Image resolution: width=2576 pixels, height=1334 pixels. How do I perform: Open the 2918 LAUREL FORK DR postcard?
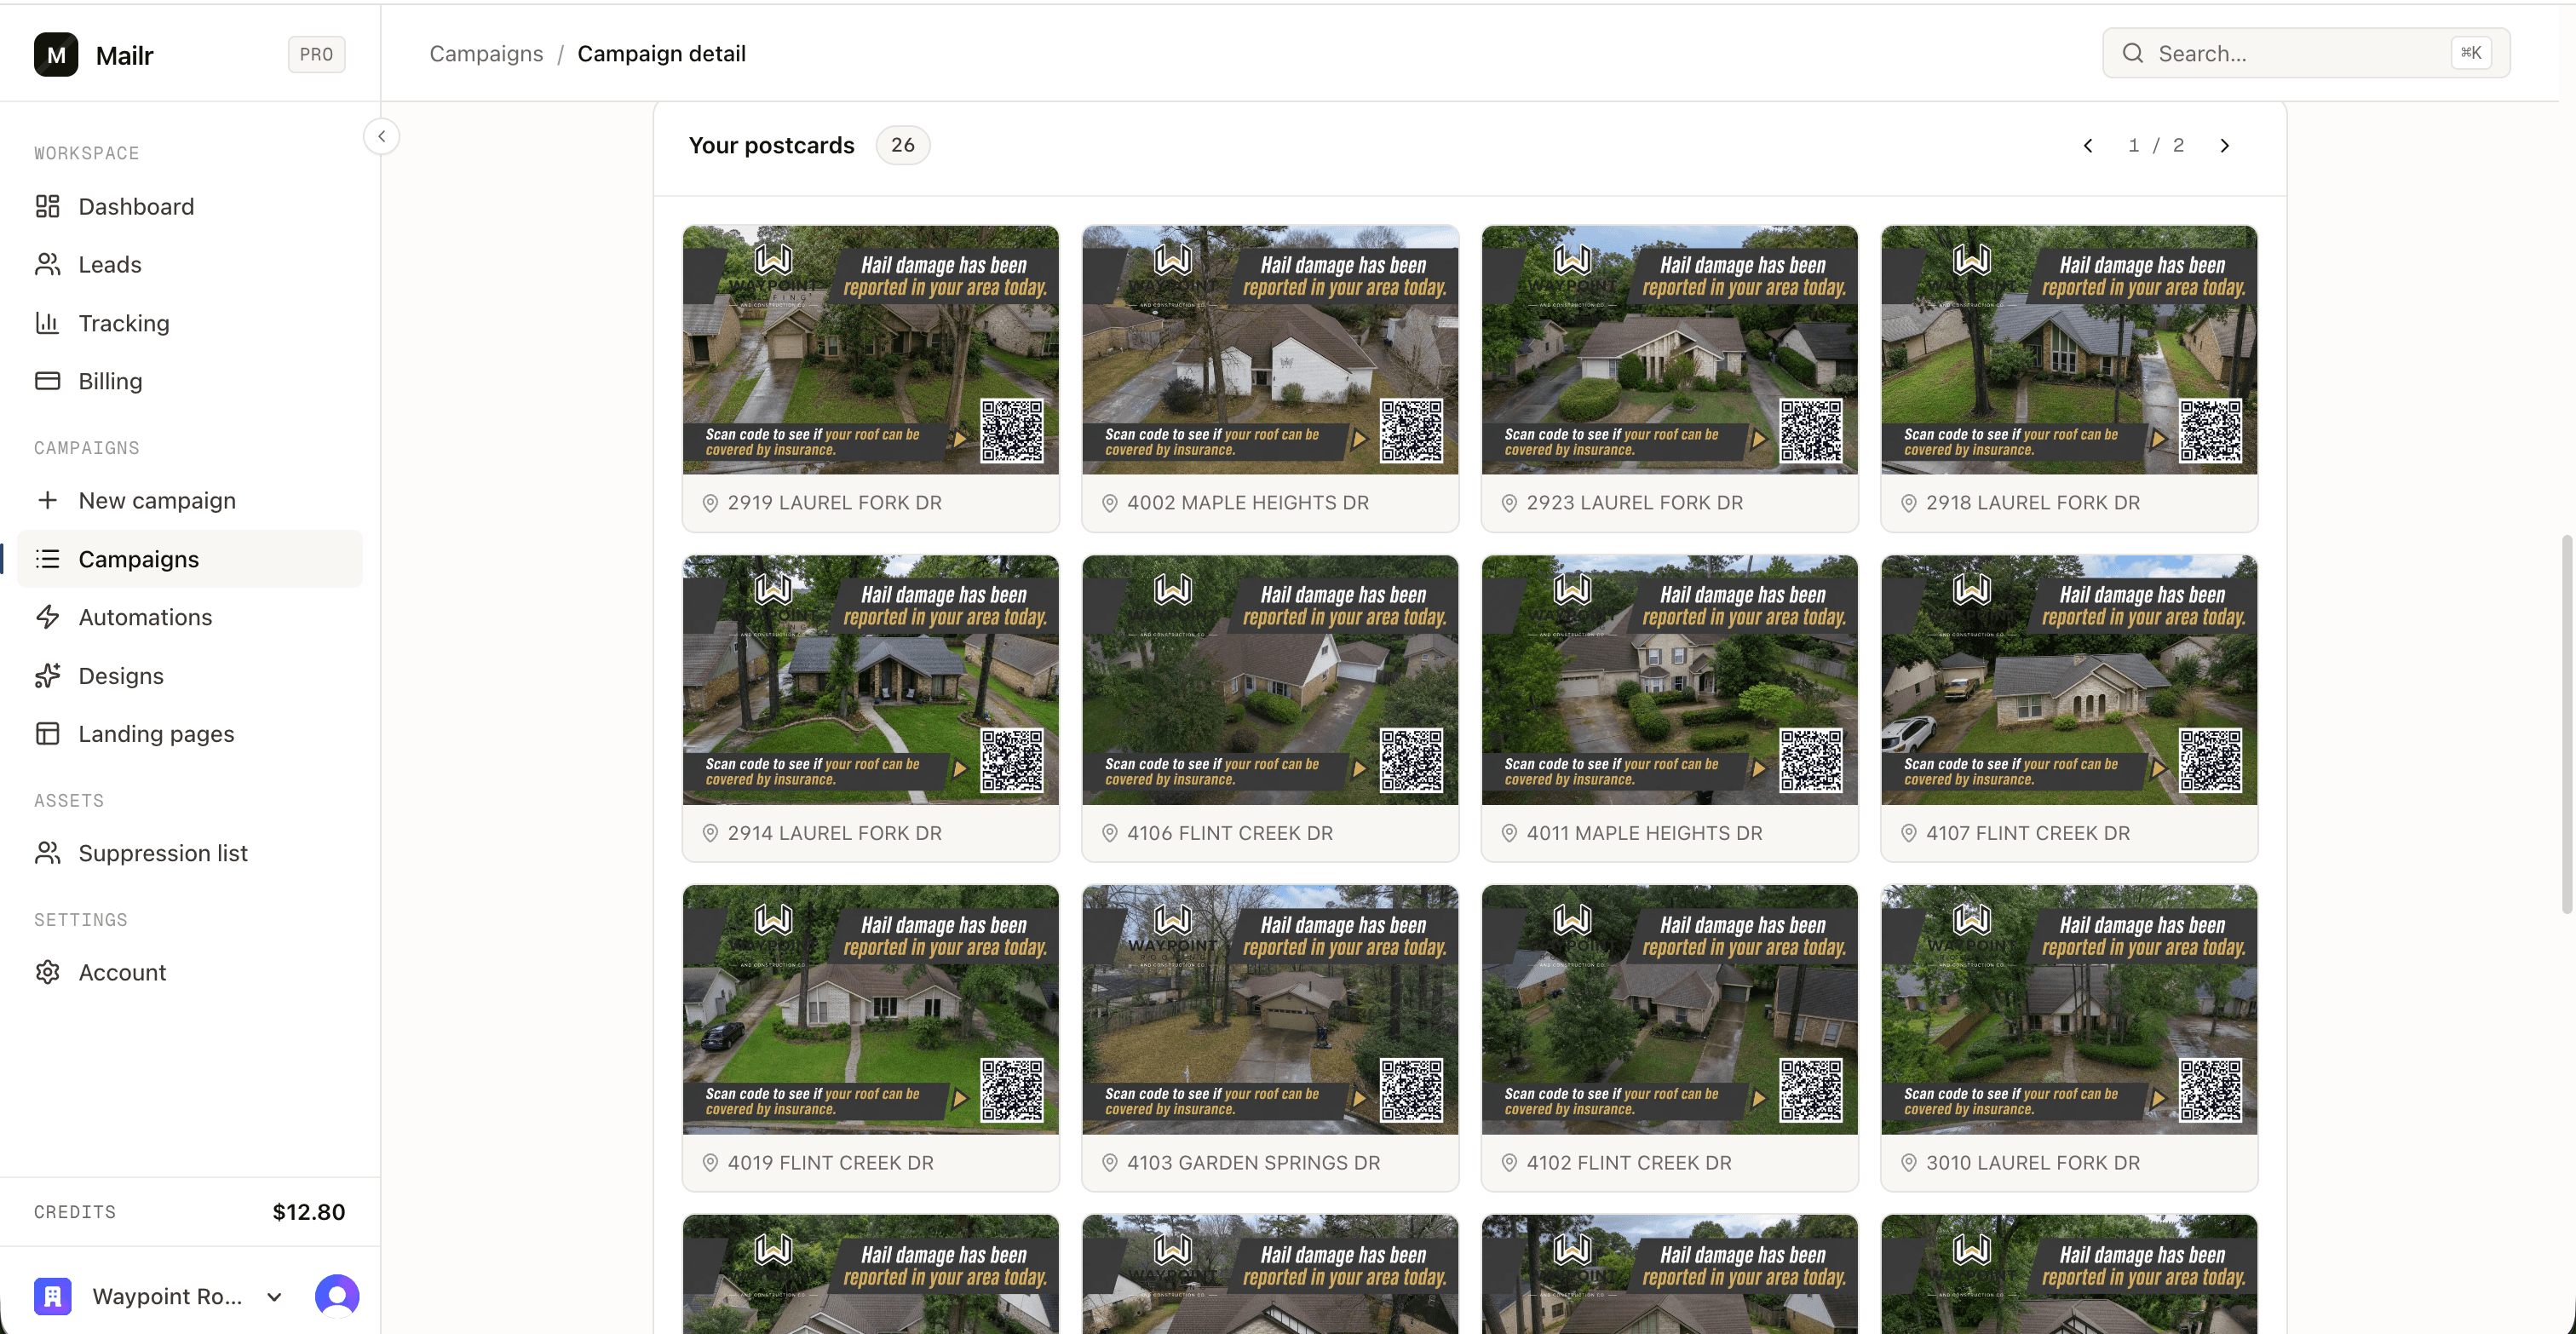coord(2069,379)
